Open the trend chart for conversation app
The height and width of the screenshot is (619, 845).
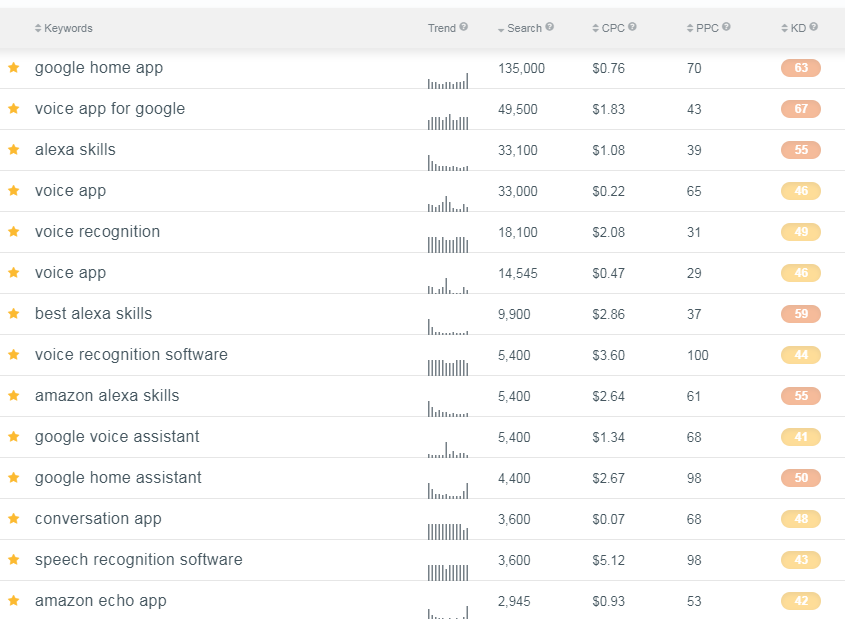[x=448, y=531]
